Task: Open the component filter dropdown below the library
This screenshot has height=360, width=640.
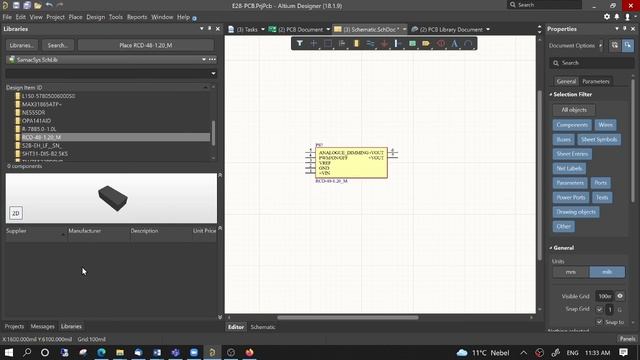Action: (x=213, y=73)
